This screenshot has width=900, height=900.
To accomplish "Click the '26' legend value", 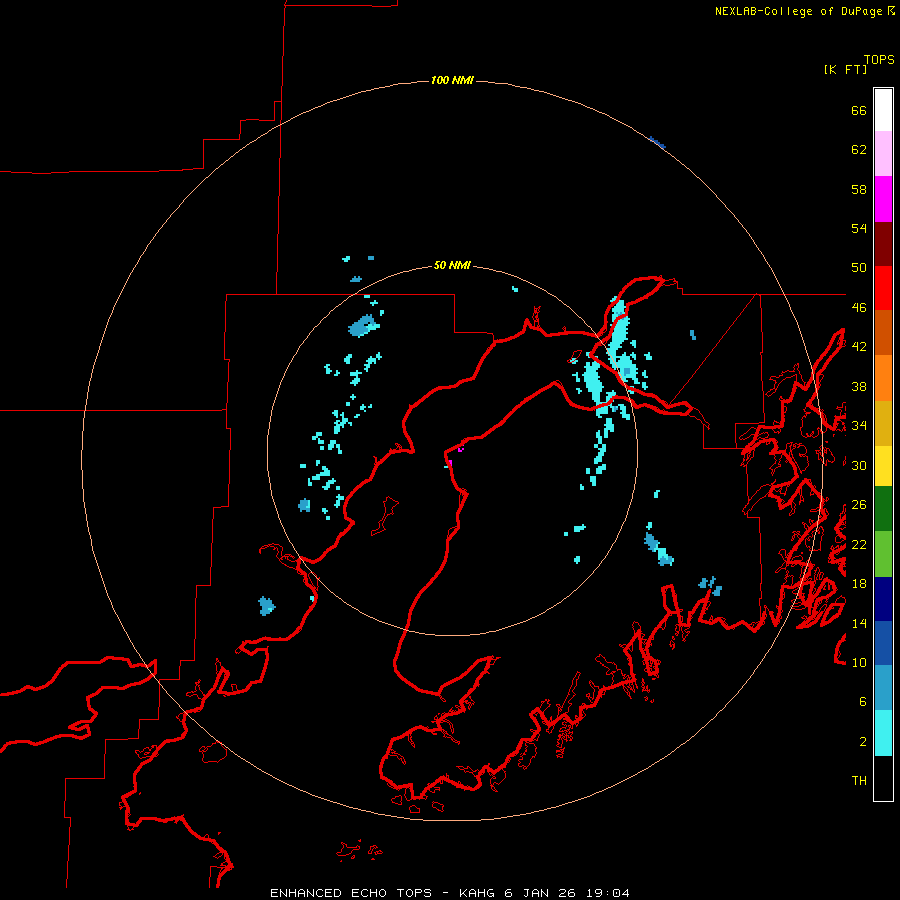I will pyautogui.click(x=859, y=505).
